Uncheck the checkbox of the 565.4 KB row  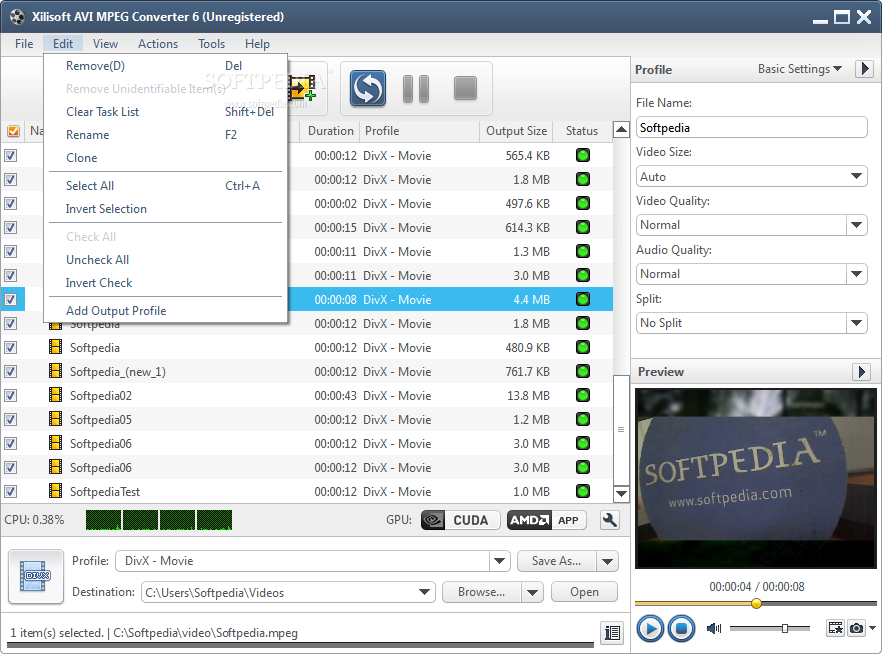[x=11, y=155]
